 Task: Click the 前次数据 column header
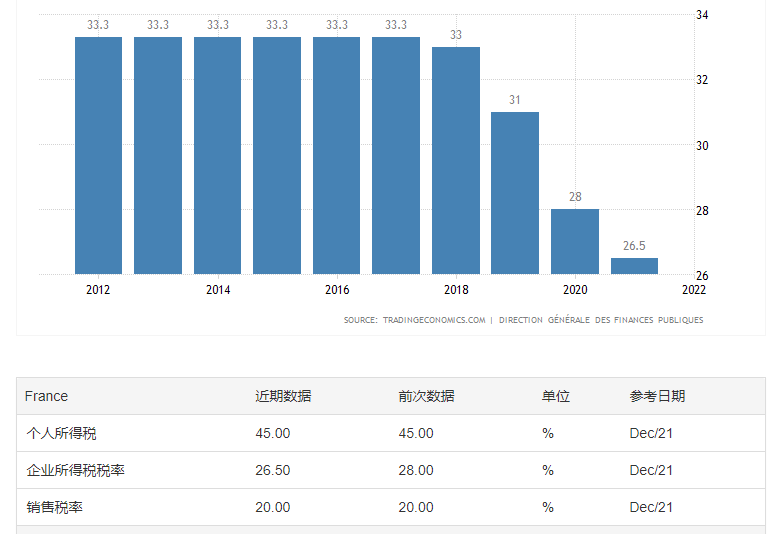click(x=426, y=396)
